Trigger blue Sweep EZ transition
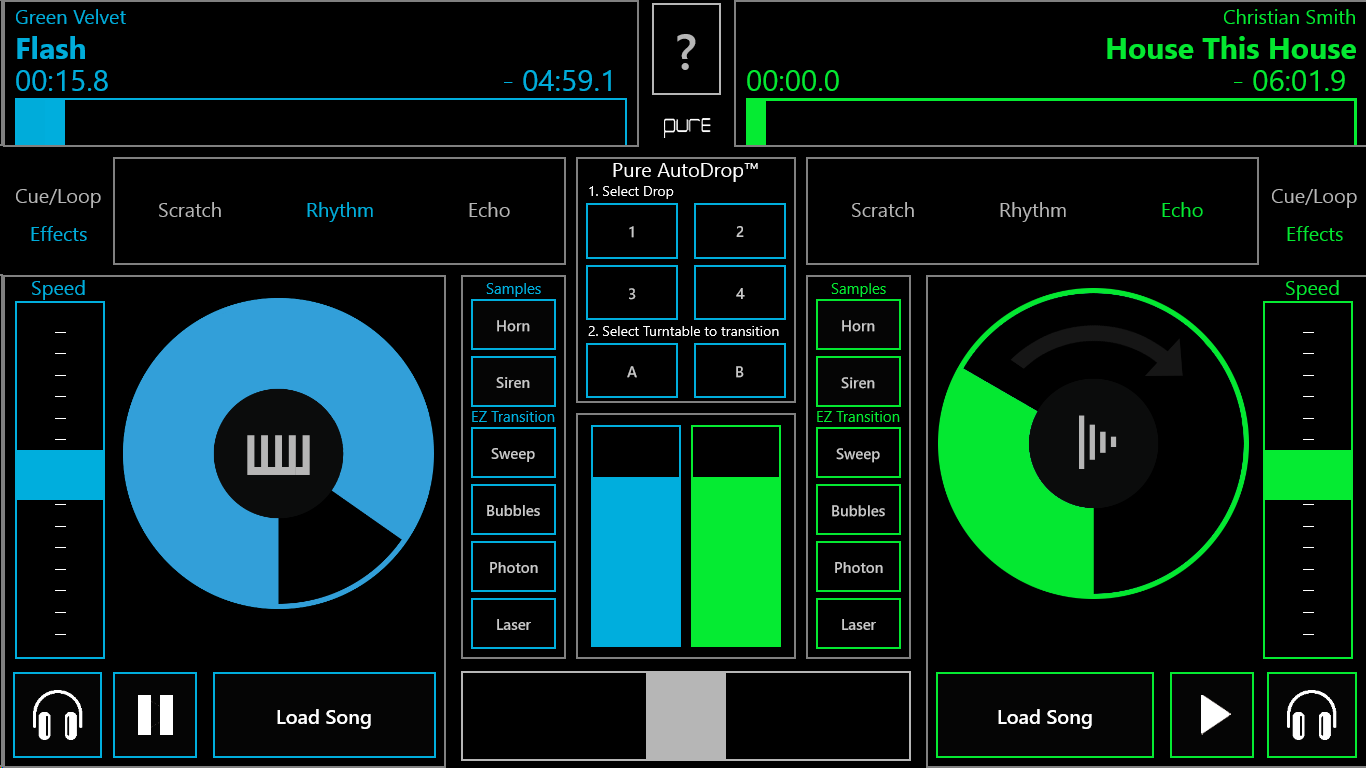Viewport: 1366px width, 768px height. (513, 453)
